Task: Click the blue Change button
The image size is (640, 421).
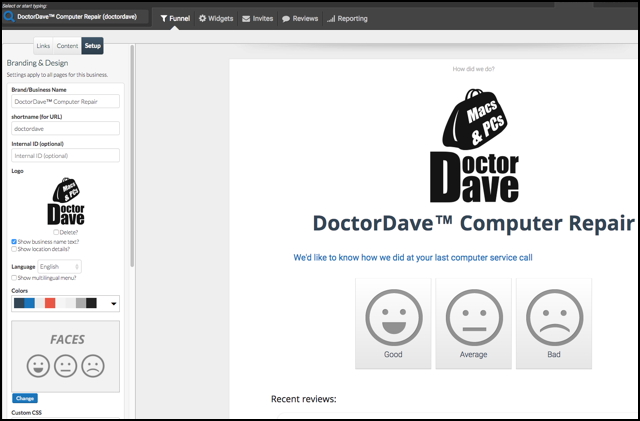Action: pyautogui.click(x=25, y=398)
